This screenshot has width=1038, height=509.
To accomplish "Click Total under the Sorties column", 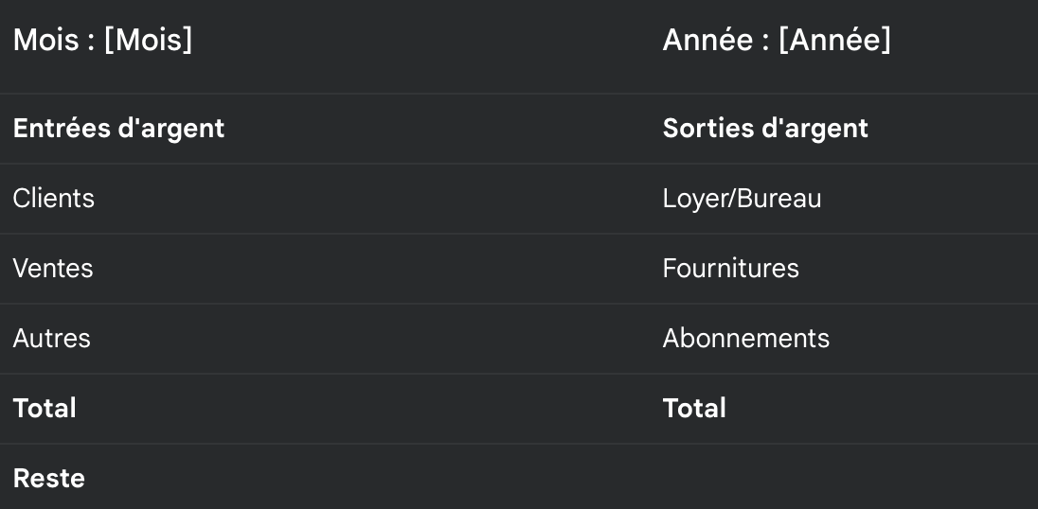I will 694,408.
